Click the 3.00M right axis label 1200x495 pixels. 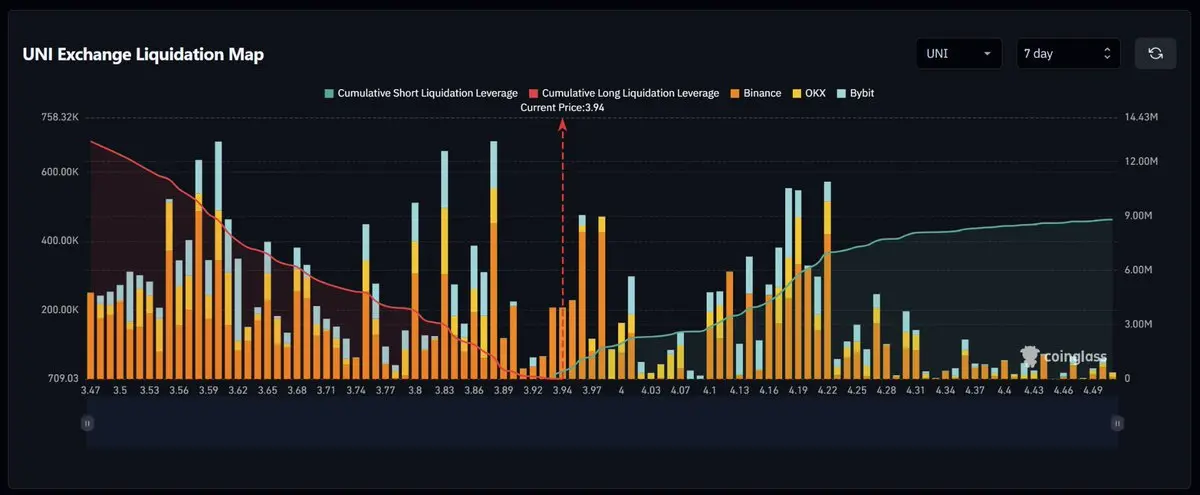click(1139, 324)
